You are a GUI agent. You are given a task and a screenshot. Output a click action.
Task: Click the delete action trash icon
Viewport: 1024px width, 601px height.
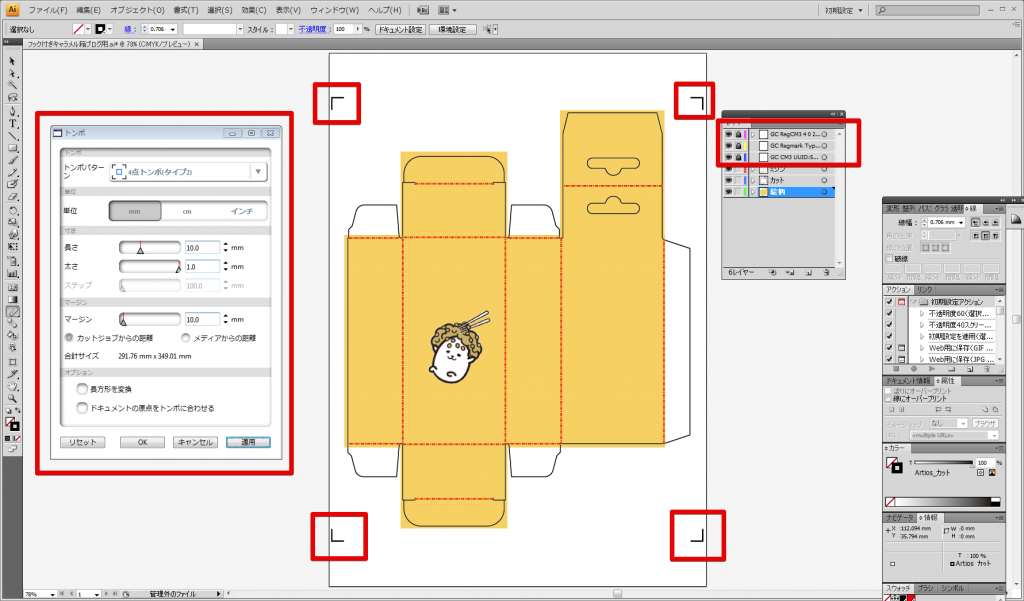point(987,369)
